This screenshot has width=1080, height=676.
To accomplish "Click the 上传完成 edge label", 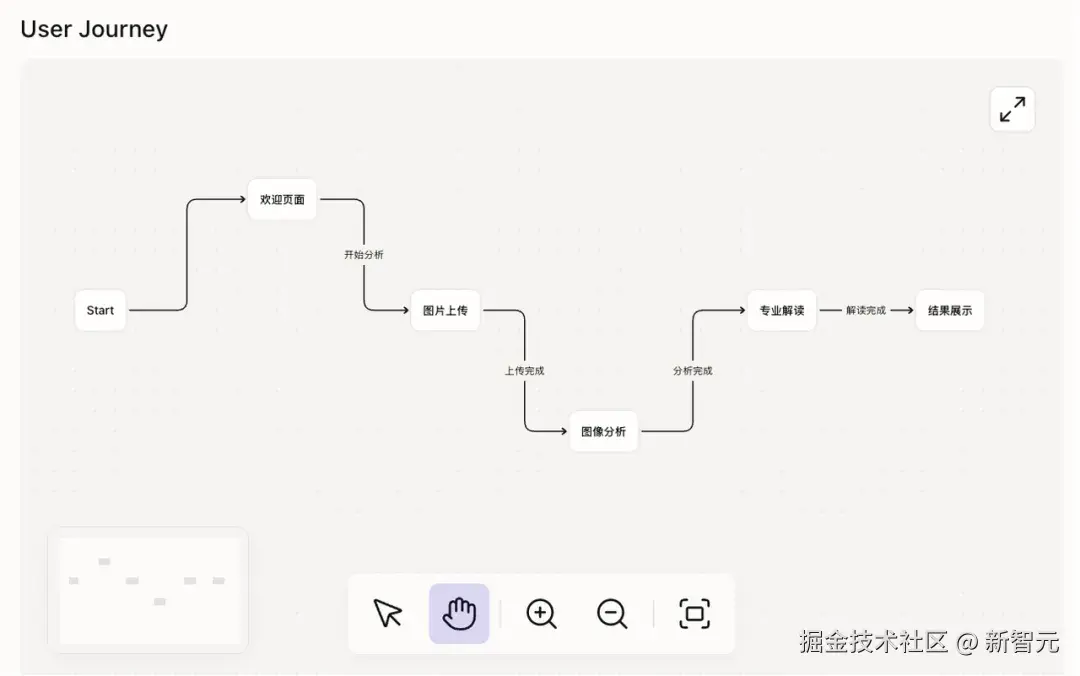I will click(524, 370).
